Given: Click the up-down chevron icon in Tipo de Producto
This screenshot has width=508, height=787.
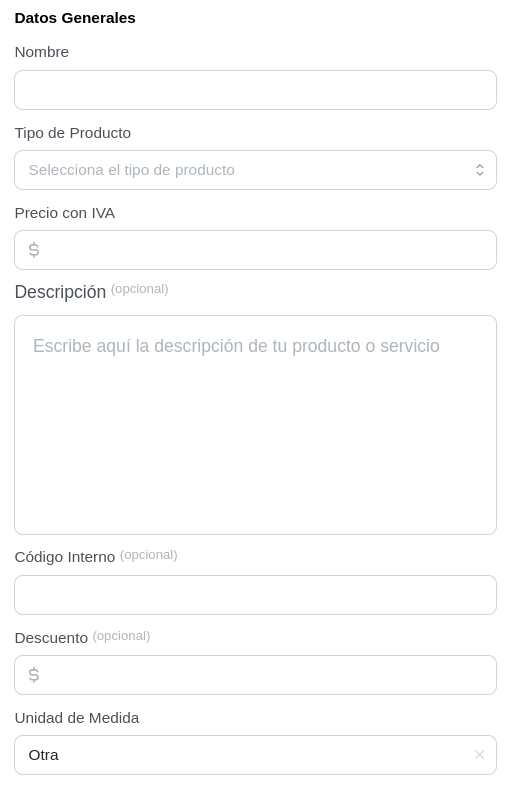Looking at the screenshot, I should [479, 170].
